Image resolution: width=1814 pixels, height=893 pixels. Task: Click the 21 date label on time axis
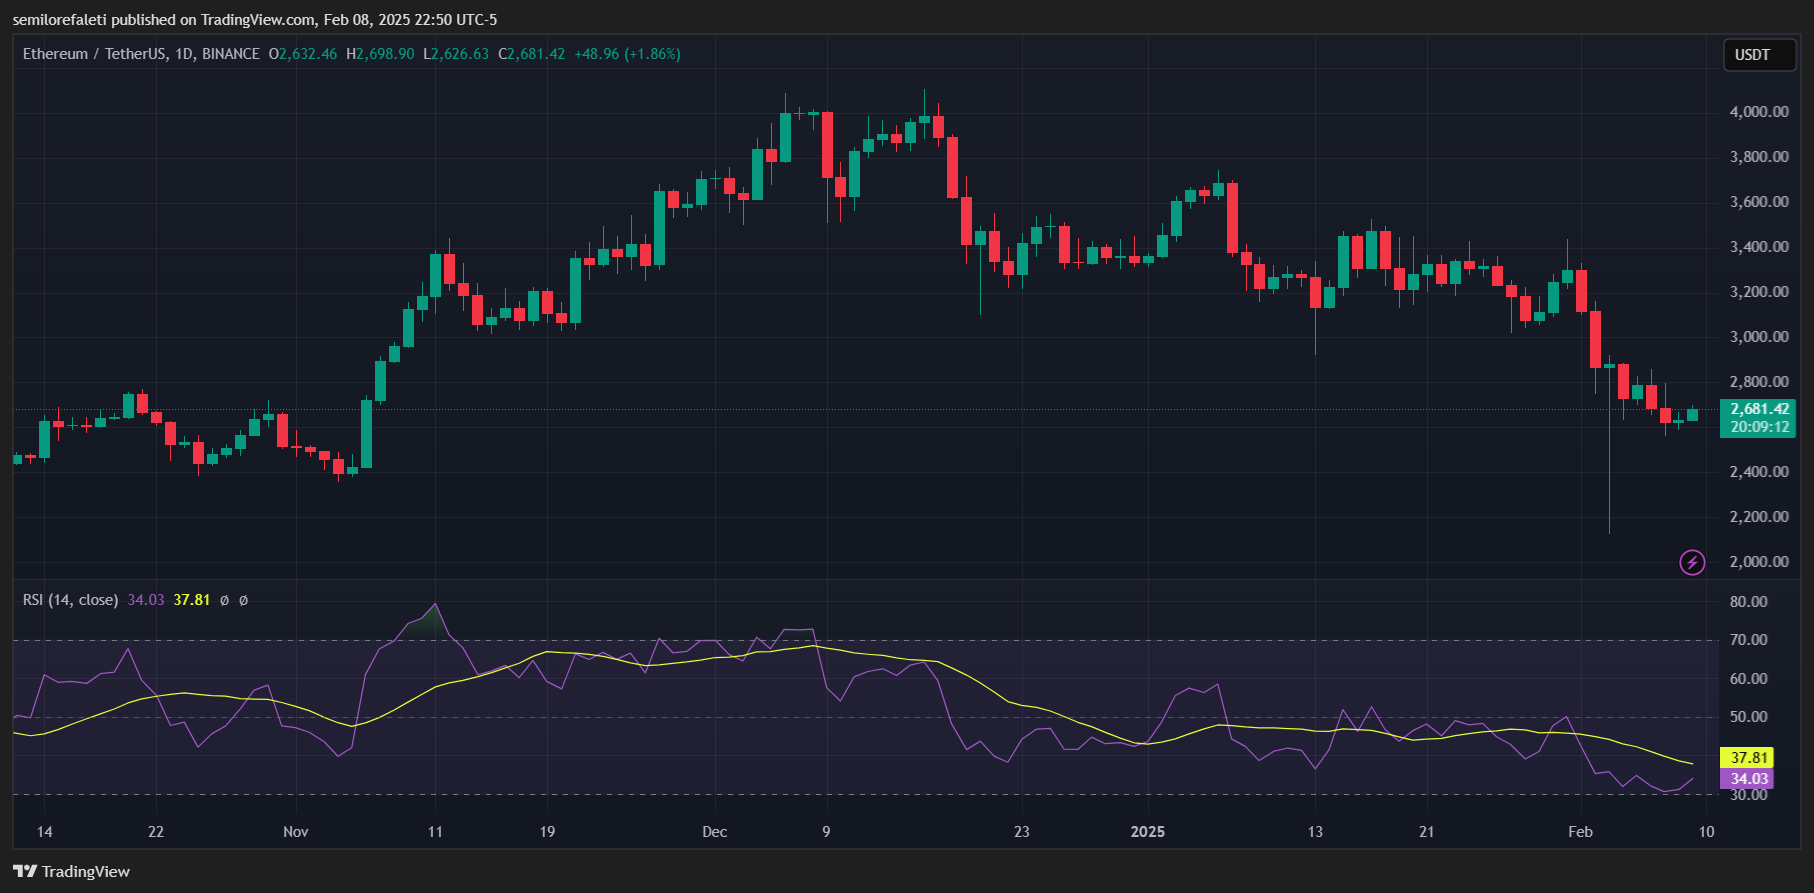coord(1427,832)
